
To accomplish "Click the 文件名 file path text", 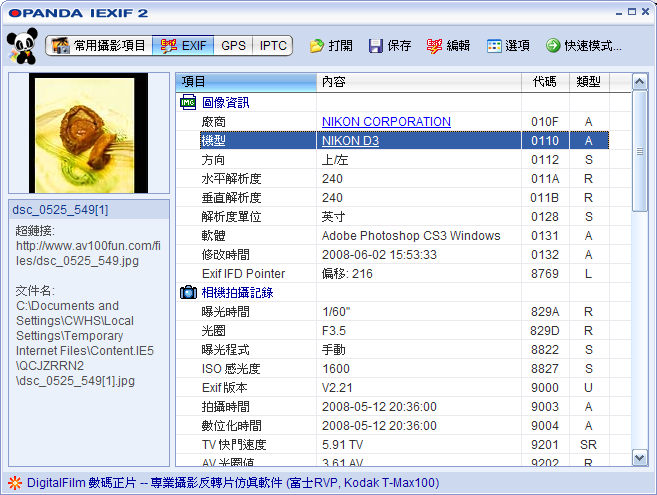I will 85,343.
